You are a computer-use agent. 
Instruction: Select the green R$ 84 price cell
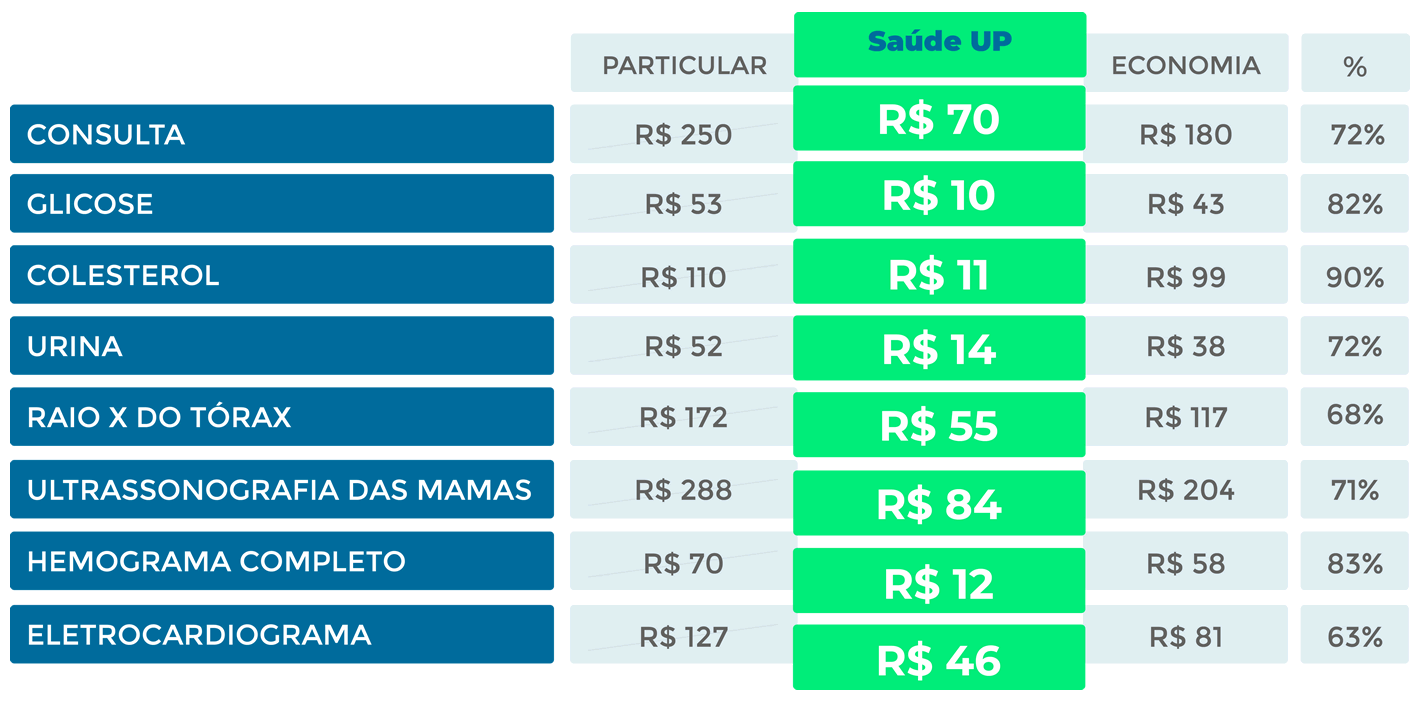tap(940, 503)
